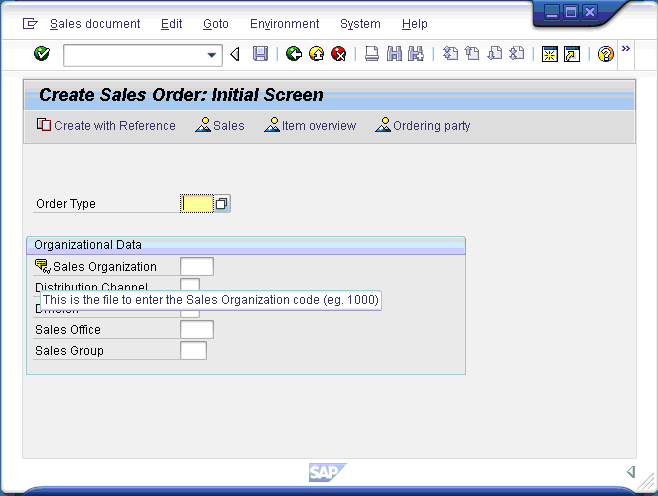The width and height of the screenshot is (658, 496).
Task: Open the Help menu
Action: pyautogui.click(x=415, y=24)
